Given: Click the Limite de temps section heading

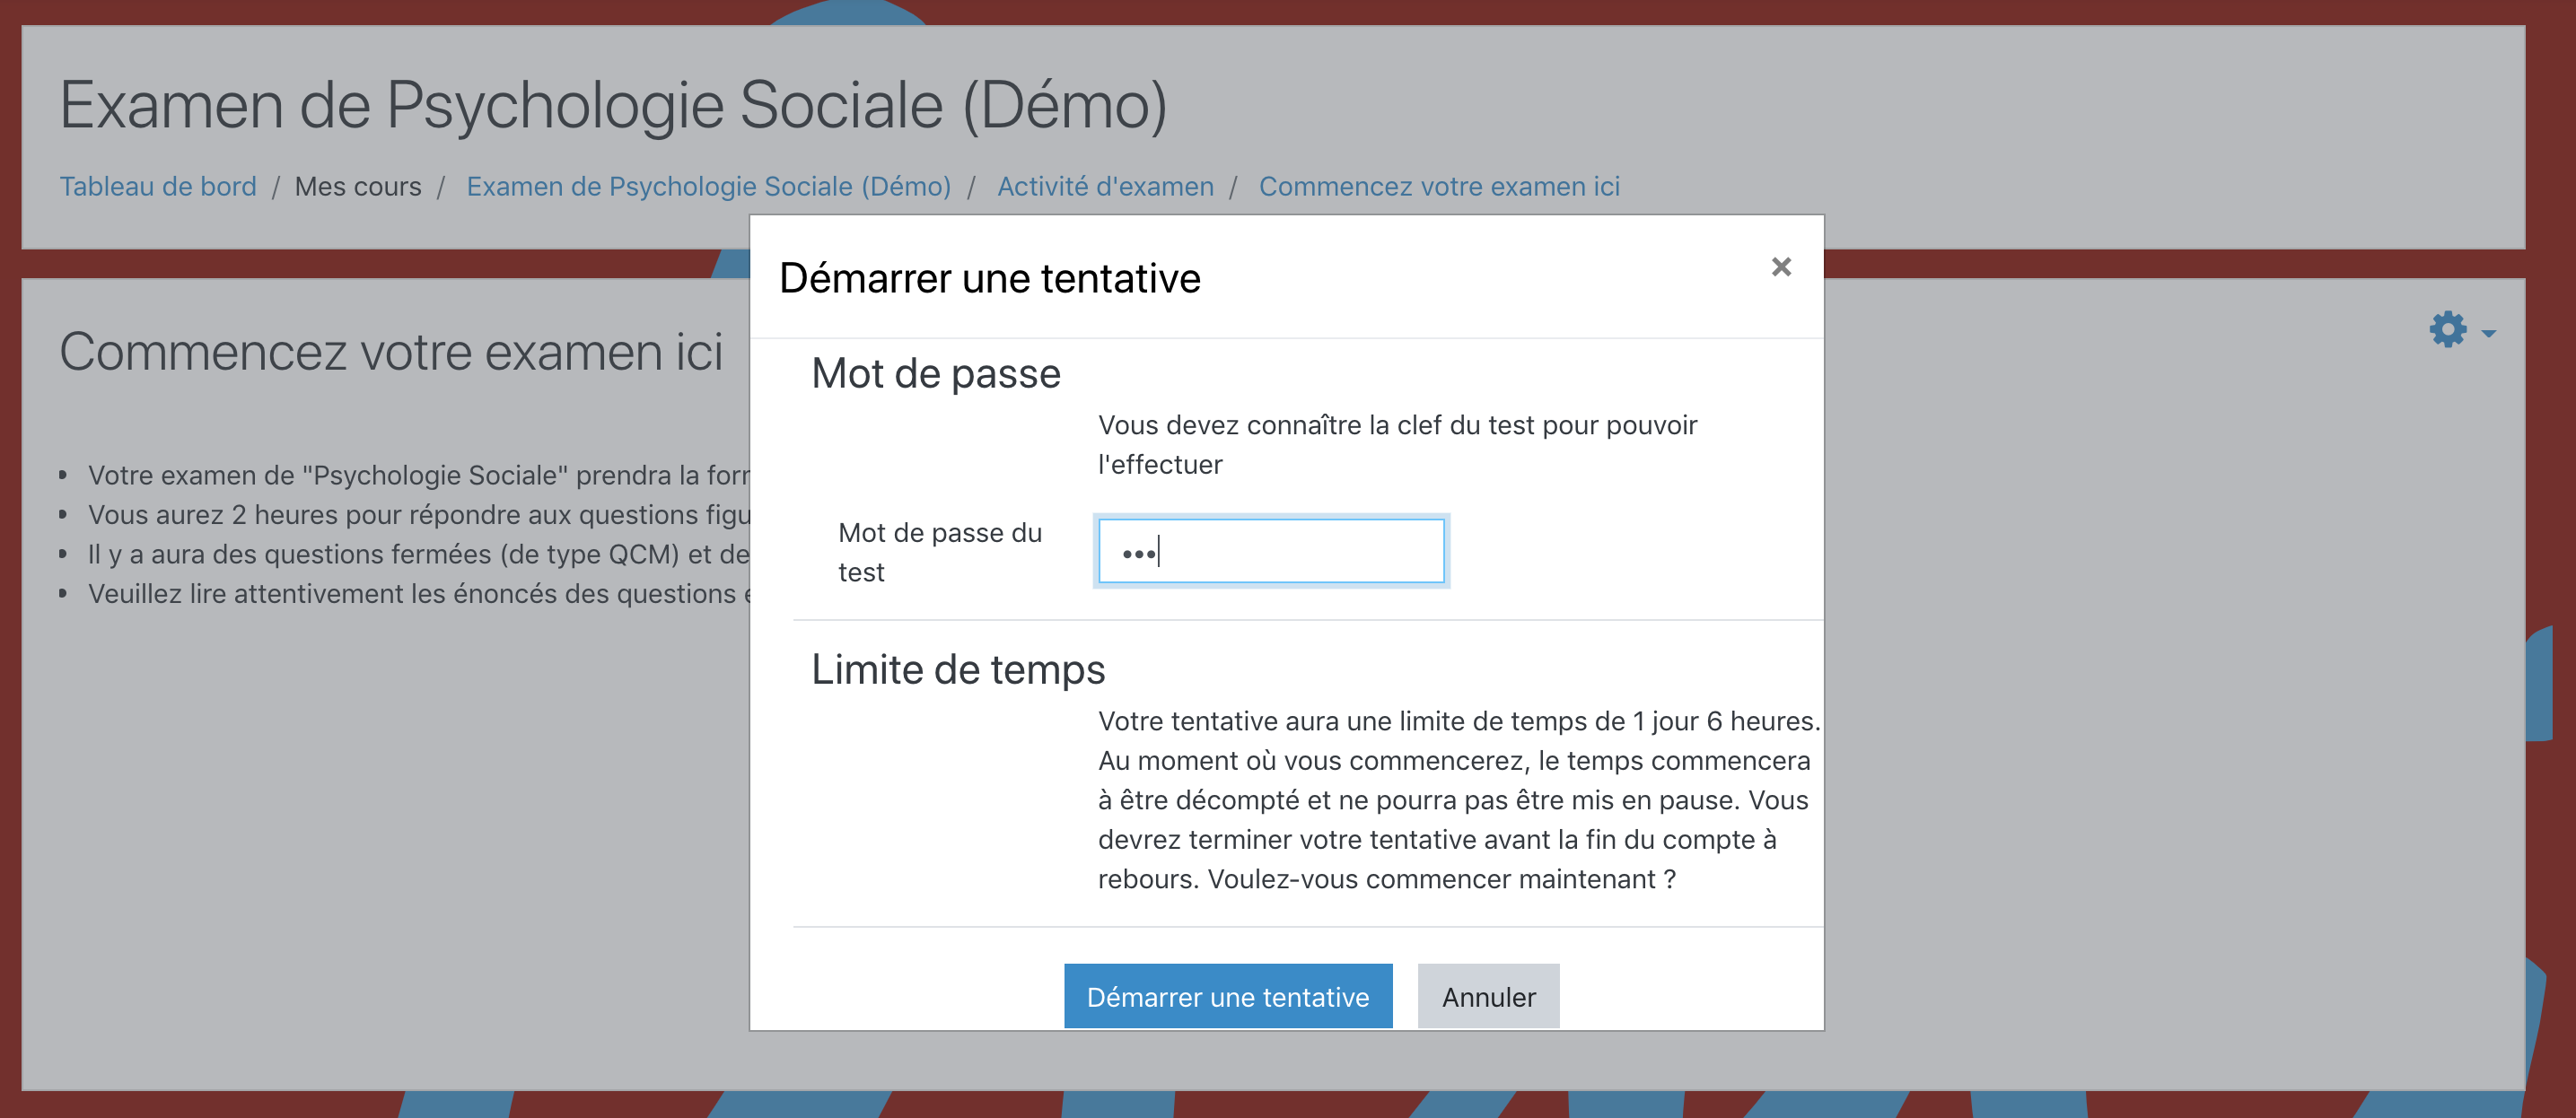Looking at the screenshot, I should pos(957,670).
